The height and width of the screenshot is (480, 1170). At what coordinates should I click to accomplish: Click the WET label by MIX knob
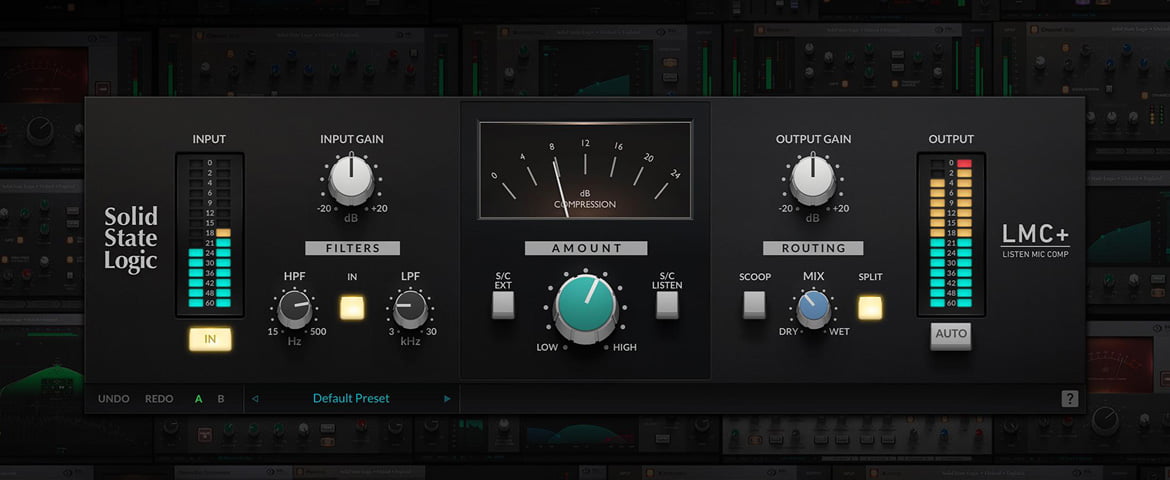(x=839, y=331)
